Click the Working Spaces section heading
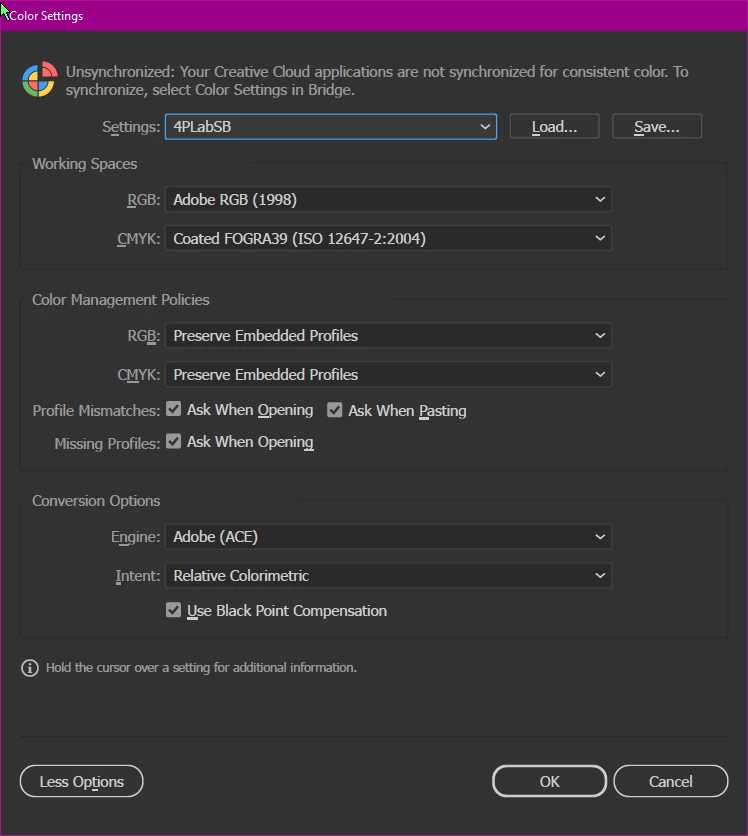This screenshot has width=748, height=836. pyautogui.click(x=85, y=164)
